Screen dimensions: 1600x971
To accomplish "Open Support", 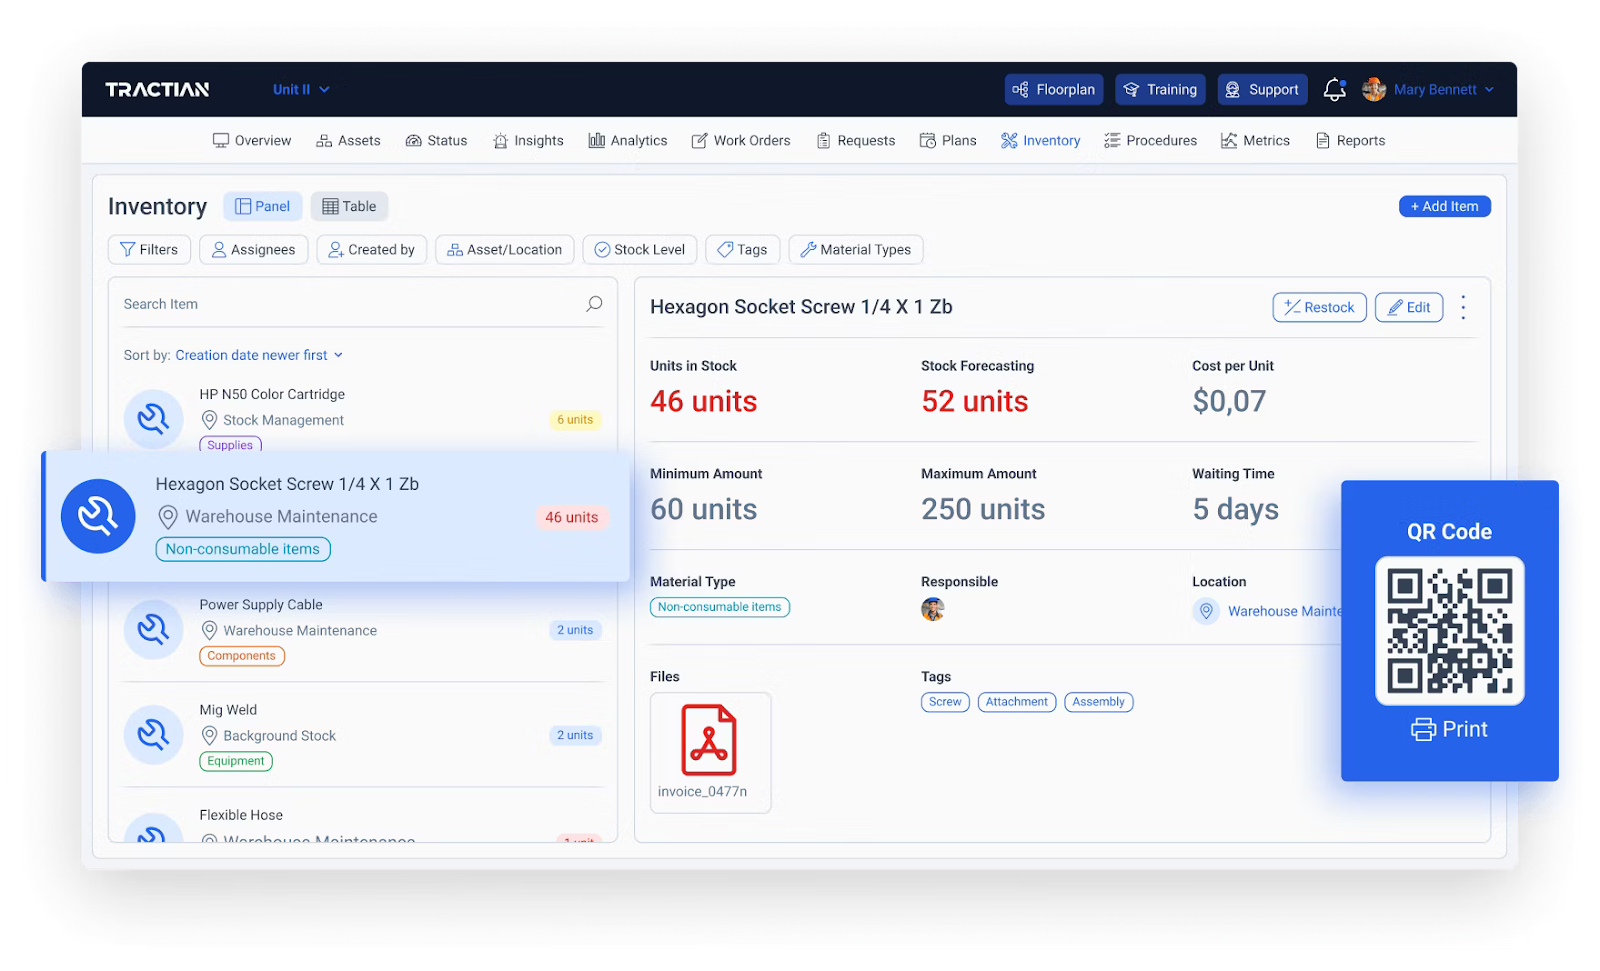I will 1262,90.
